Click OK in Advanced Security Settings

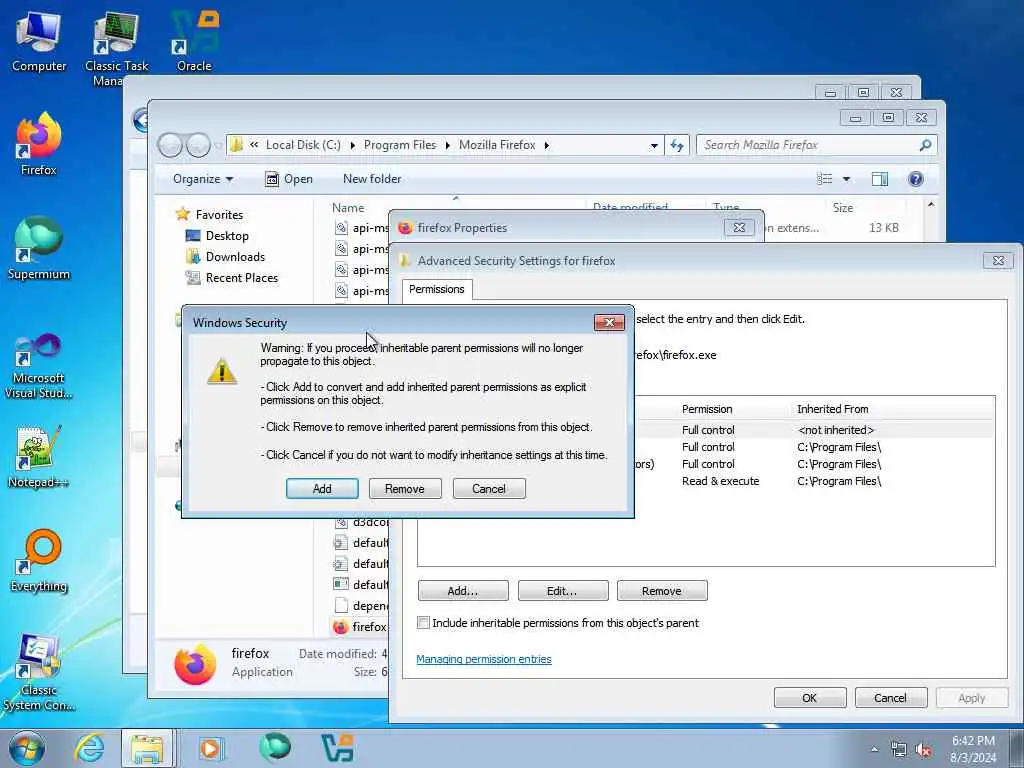pyautogui.click(x=810, y=697)
